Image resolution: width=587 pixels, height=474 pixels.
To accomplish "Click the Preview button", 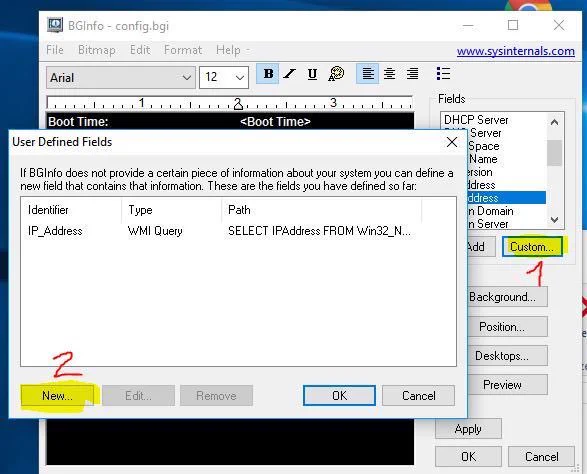I will (x=507, y=385).
